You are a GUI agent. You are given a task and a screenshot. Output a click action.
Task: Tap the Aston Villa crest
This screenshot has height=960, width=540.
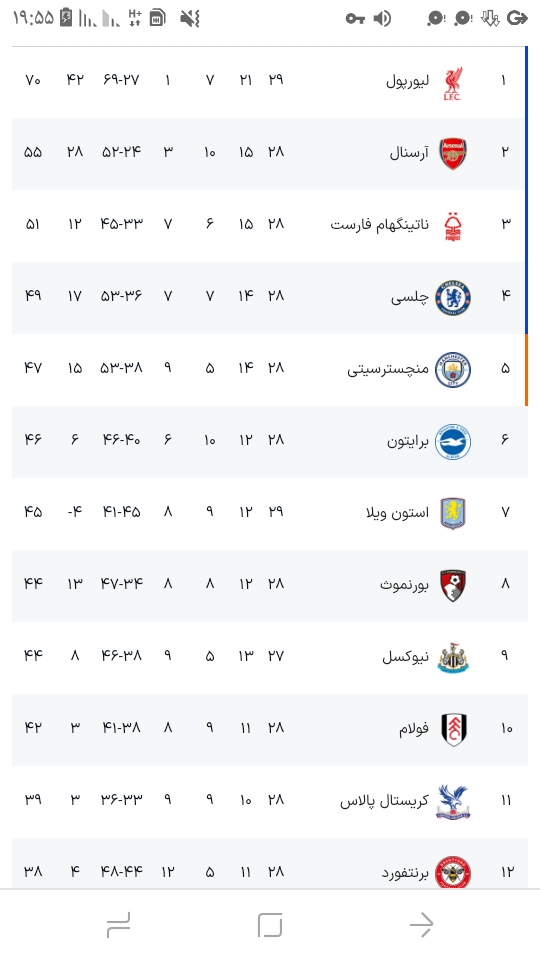pos(453,513)
